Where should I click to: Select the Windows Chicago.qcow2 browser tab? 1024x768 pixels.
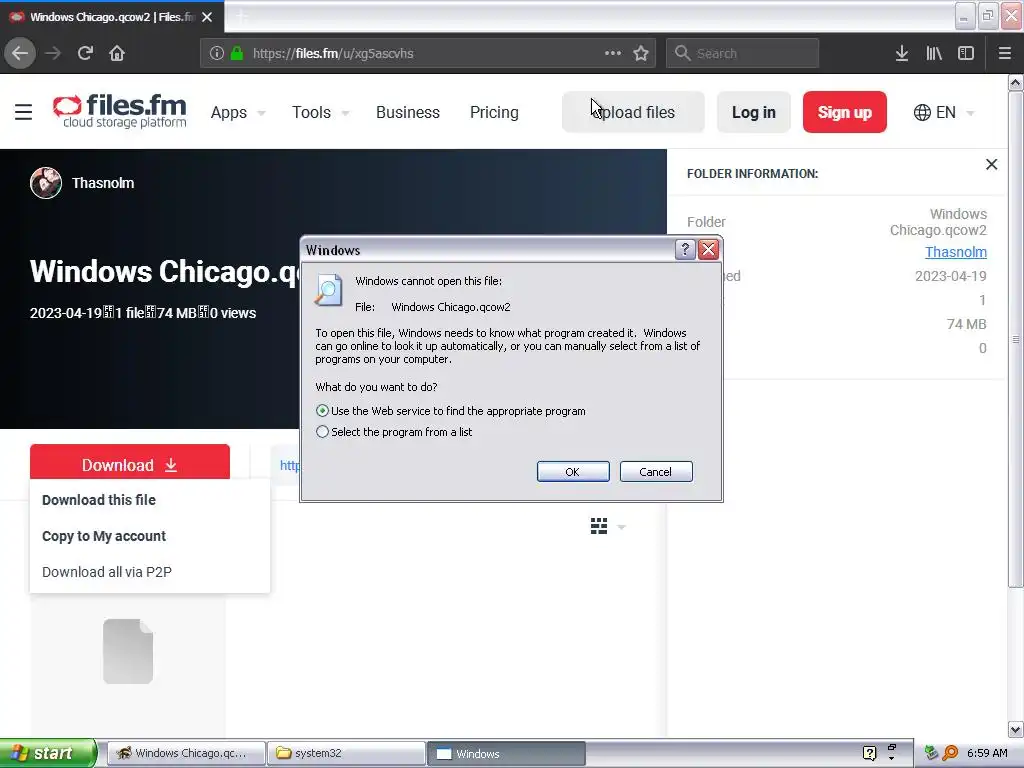pyautogui.click(x=112, y=17)
